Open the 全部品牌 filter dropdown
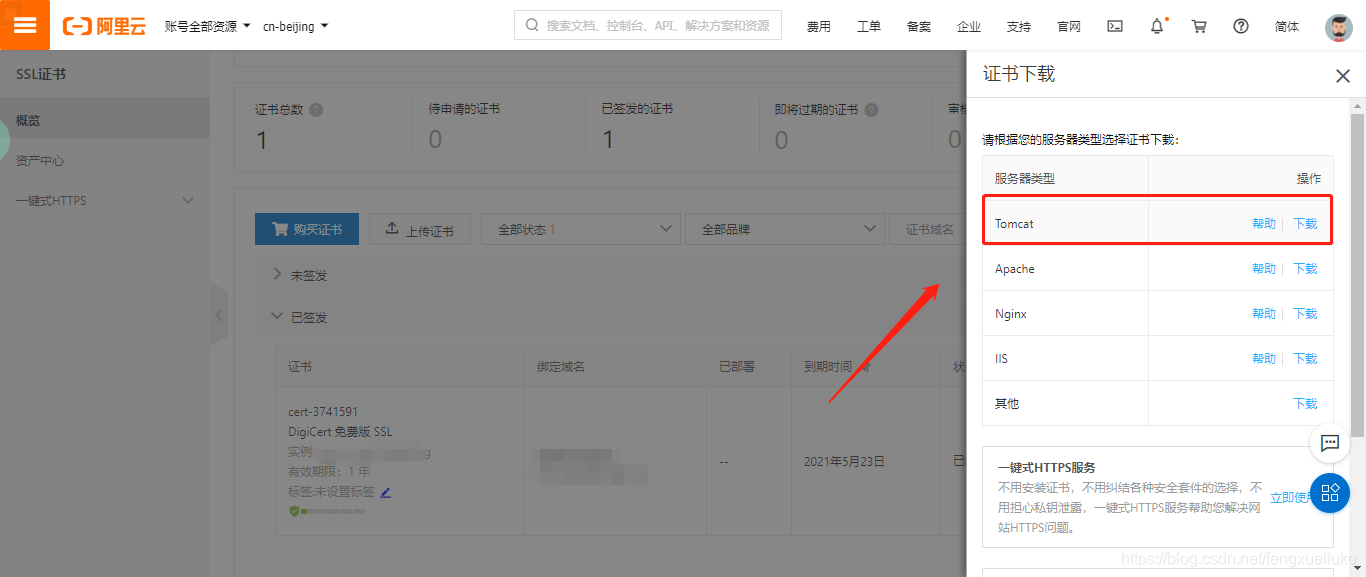Screen dimensions: 1366x577 coord(785,229)
